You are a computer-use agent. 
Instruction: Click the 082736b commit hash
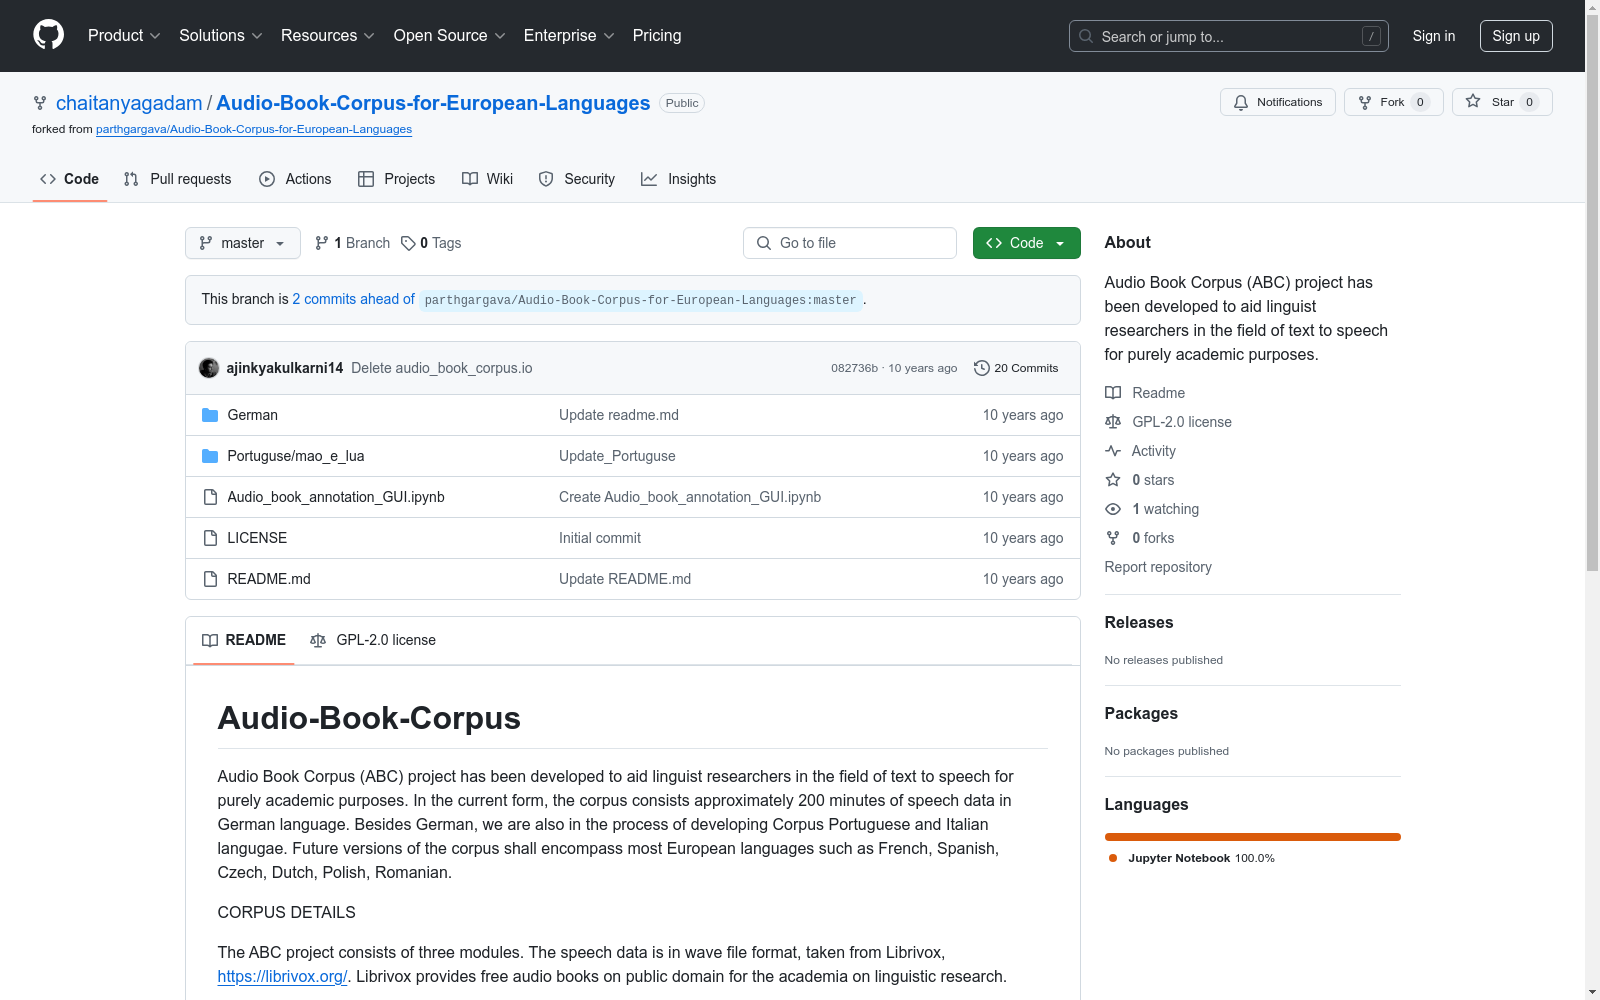point(854,368)
